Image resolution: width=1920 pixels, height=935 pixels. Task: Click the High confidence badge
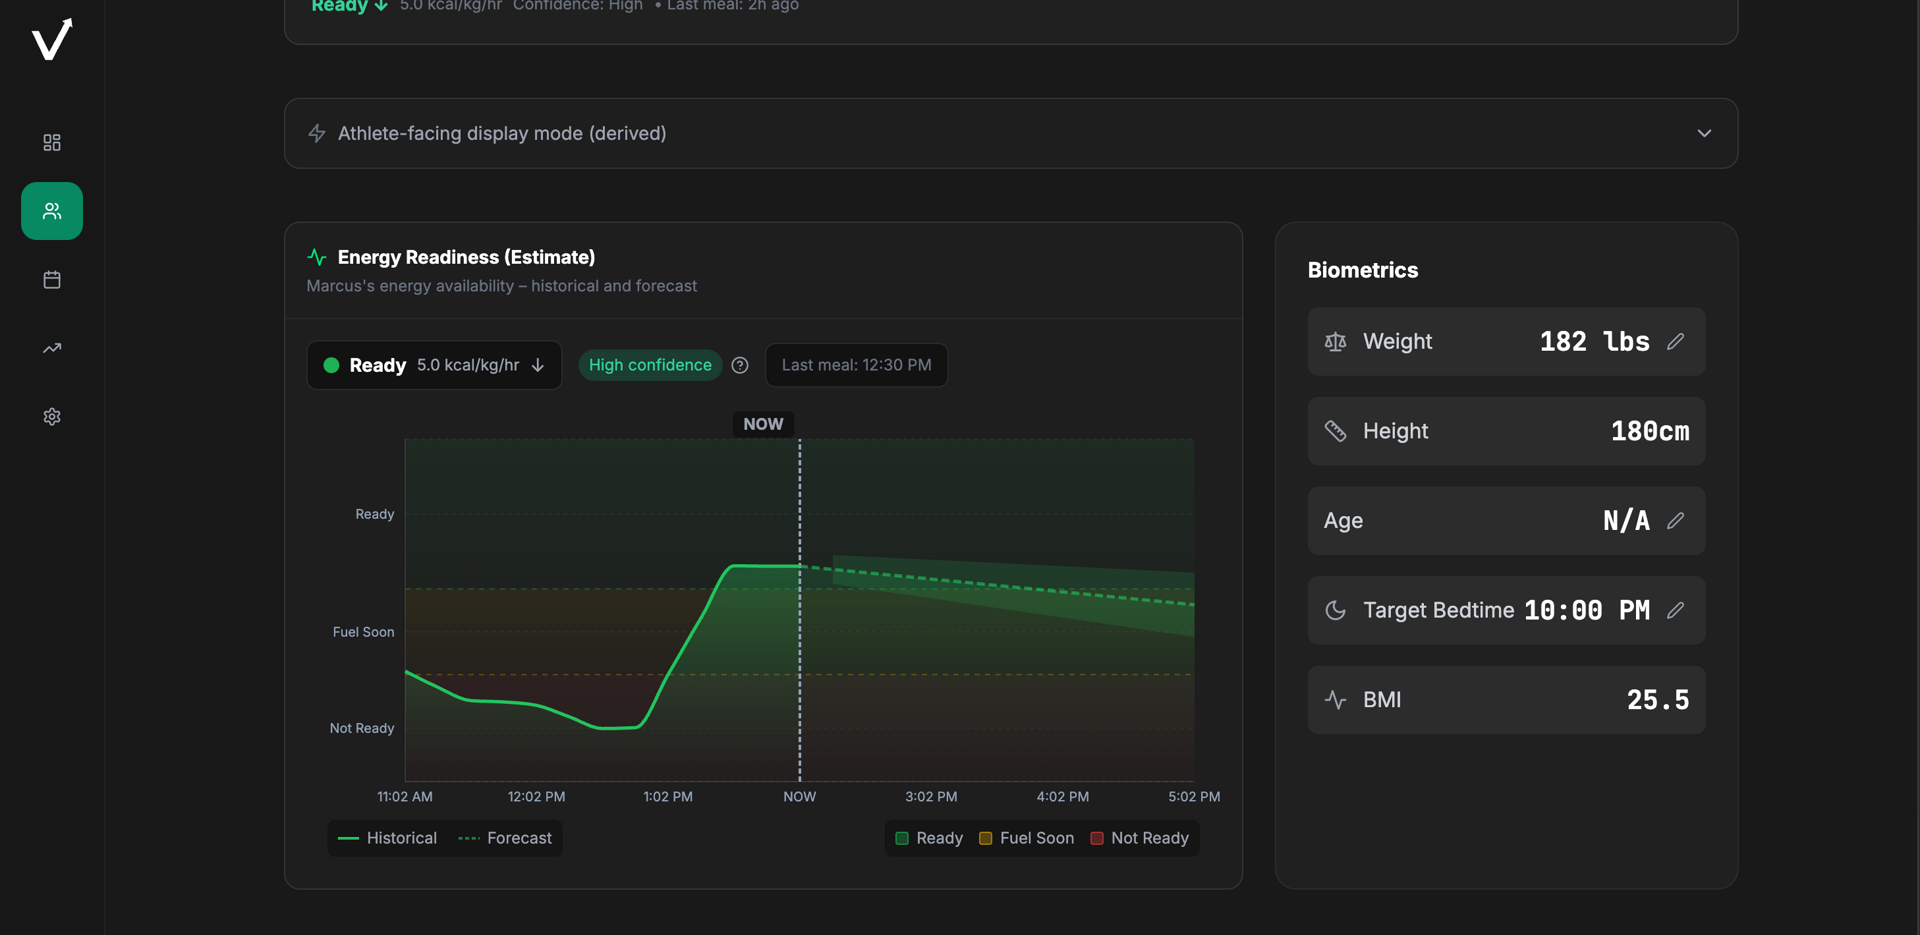click(x=650, y=366)
